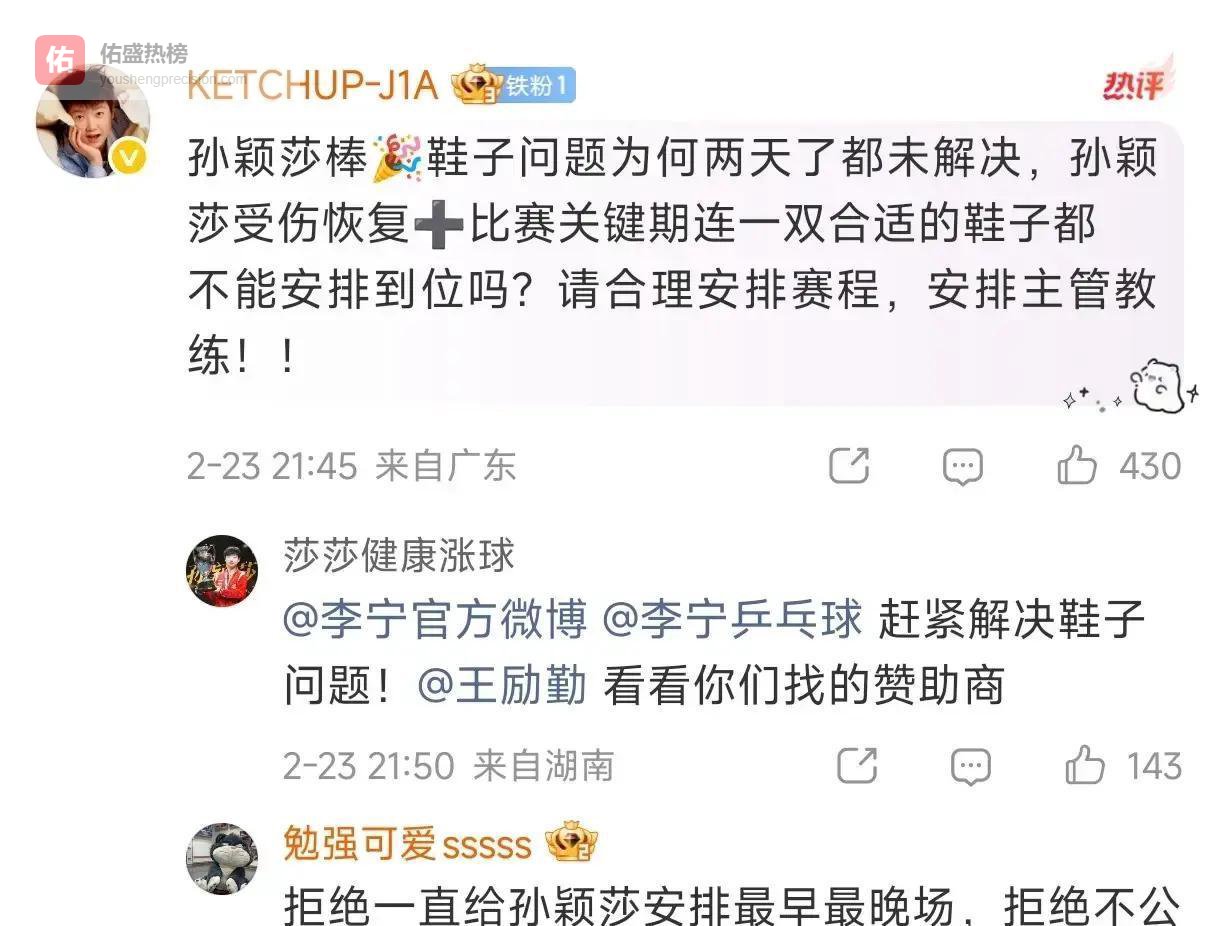Click the KETCHUP-J1A username
Viewport: 1220px width, 926px height.
[313, 87]
